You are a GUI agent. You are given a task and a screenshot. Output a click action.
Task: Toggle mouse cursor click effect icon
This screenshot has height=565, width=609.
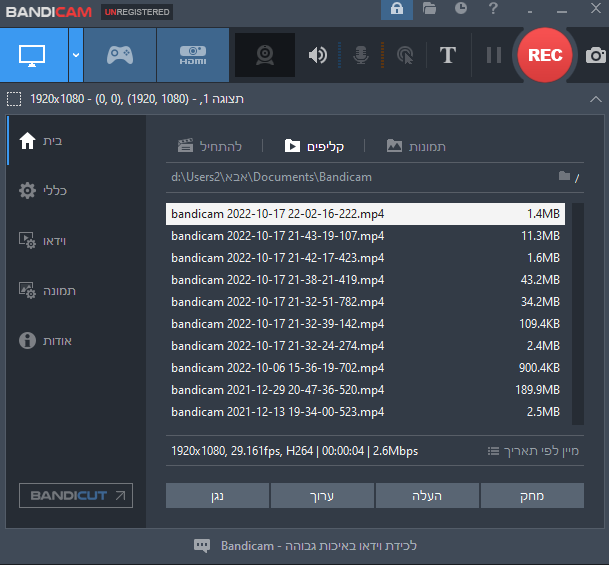(x=405, y=55)
